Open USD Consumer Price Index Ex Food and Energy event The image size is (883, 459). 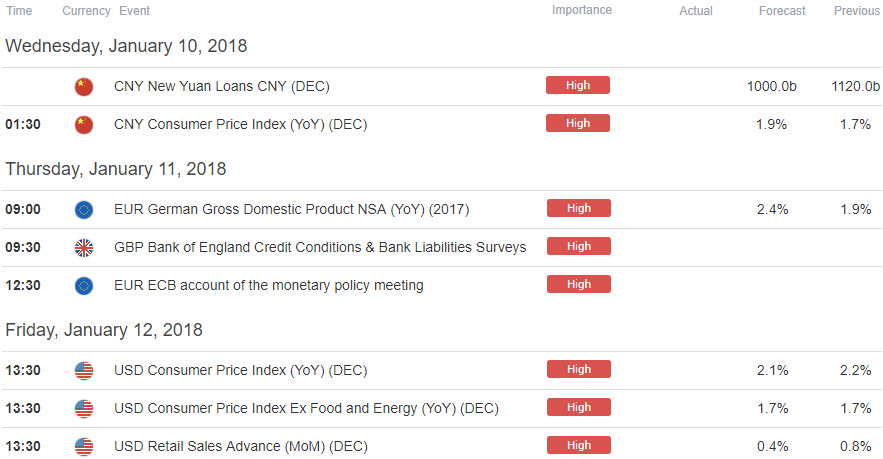(306, 408)
